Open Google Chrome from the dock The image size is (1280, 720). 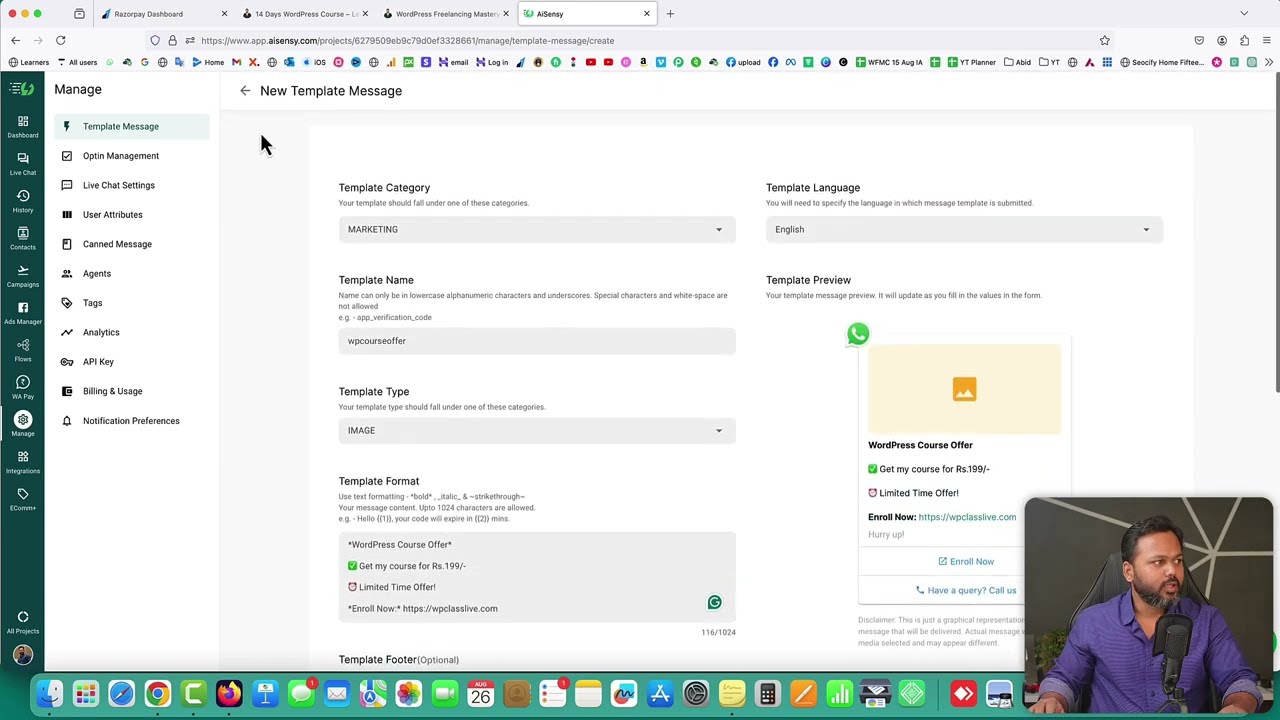(x=157, y=693)
